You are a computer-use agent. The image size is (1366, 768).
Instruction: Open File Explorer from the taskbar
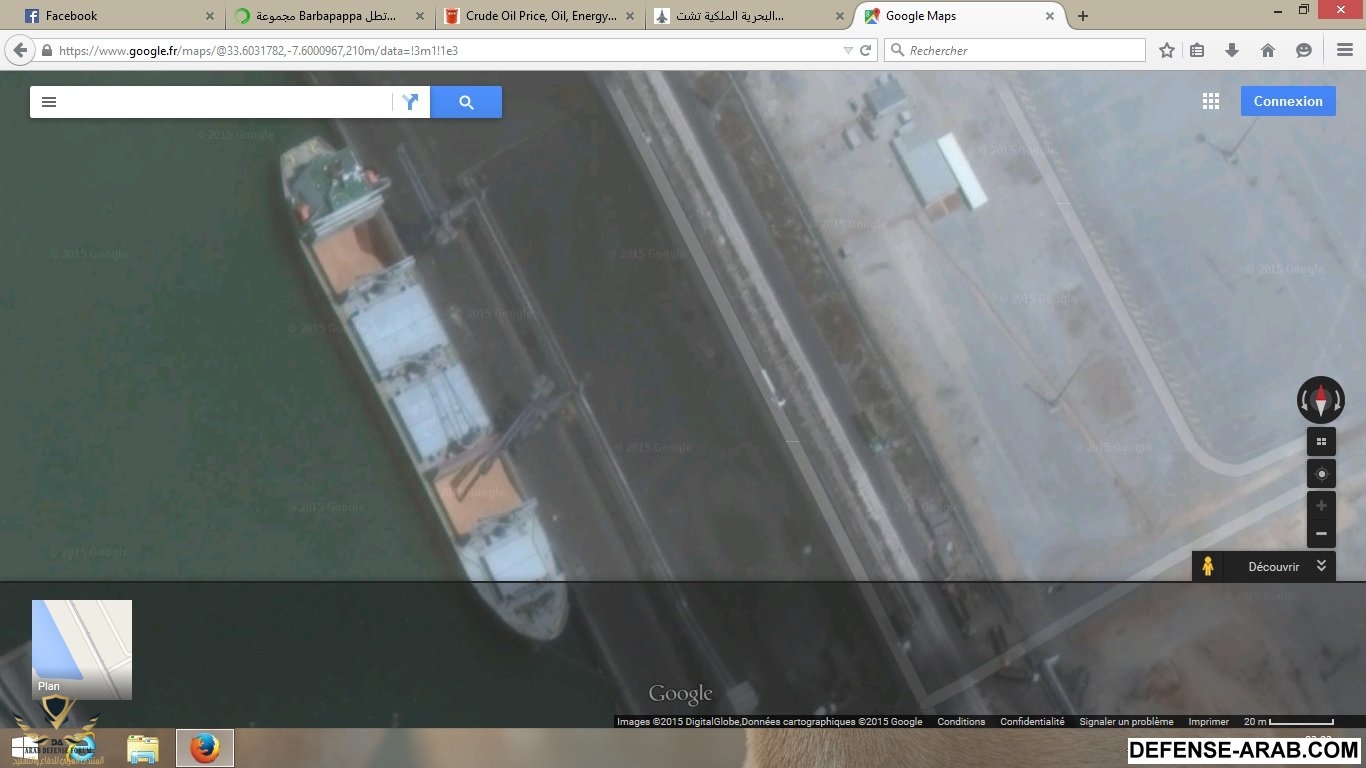[x=143, y=748]
